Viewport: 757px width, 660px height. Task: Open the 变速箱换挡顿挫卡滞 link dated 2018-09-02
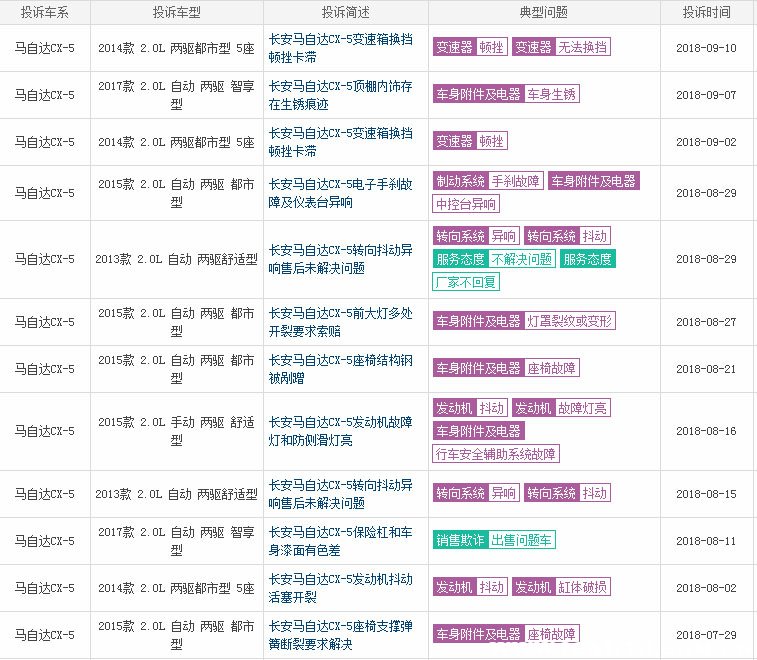pyautogui.click(x=340, y=142)
